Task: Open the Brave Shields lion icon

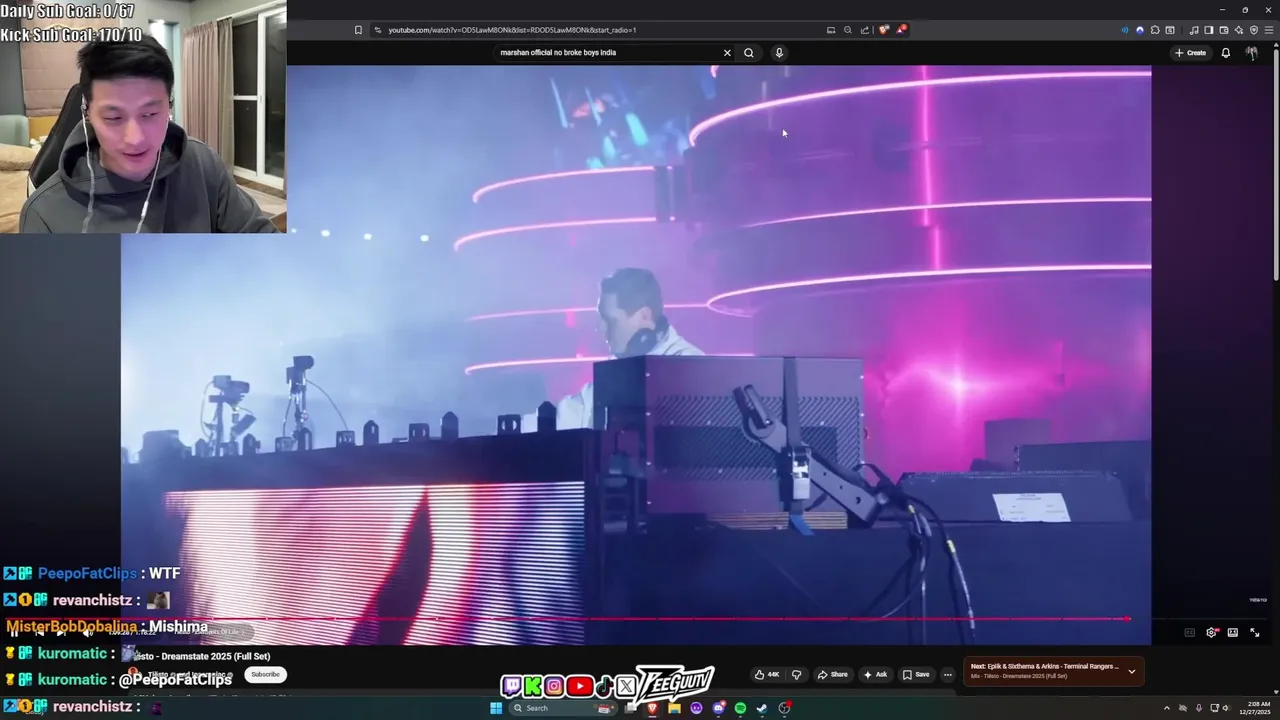Action: [x=883, y=30]
